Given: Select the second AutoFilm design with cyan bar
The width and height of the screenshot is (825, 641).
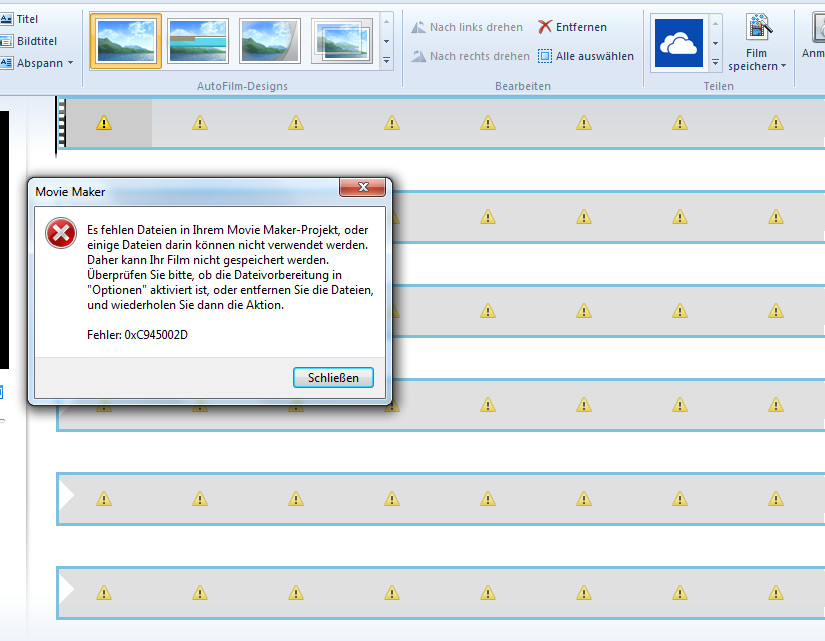Looking at the screenshot, I should pyautogui.click(x=198, y=41).
